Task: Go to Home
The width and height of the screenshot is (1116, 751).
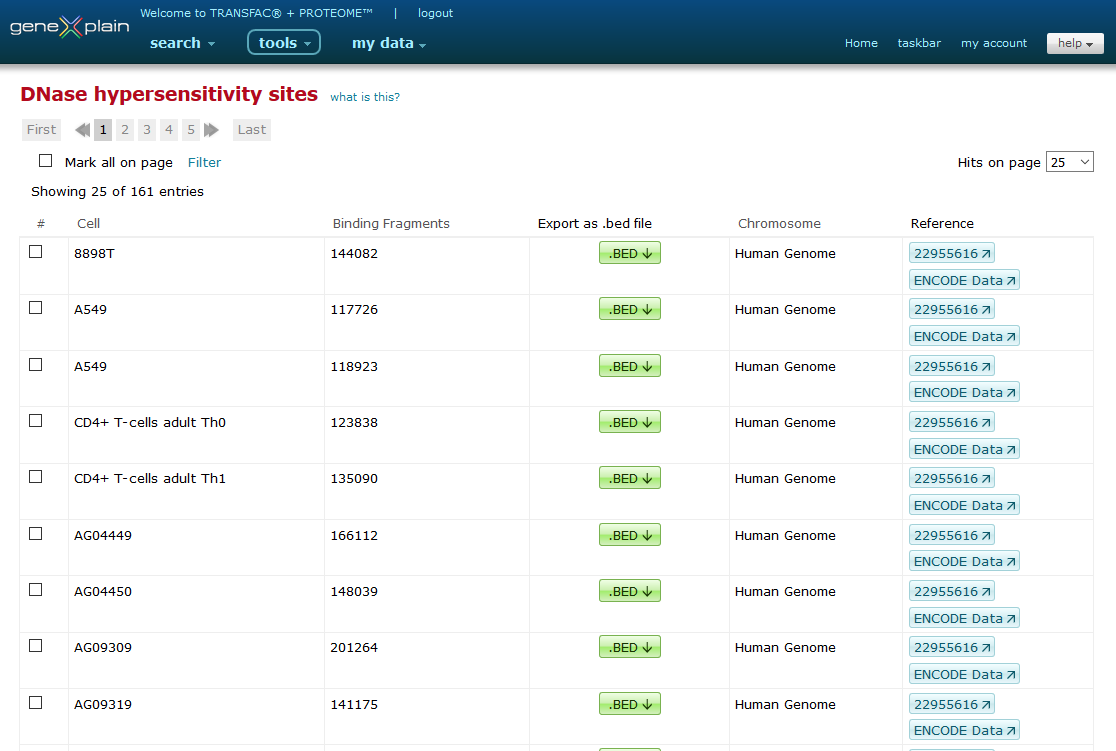Action: tap(861, 43)
